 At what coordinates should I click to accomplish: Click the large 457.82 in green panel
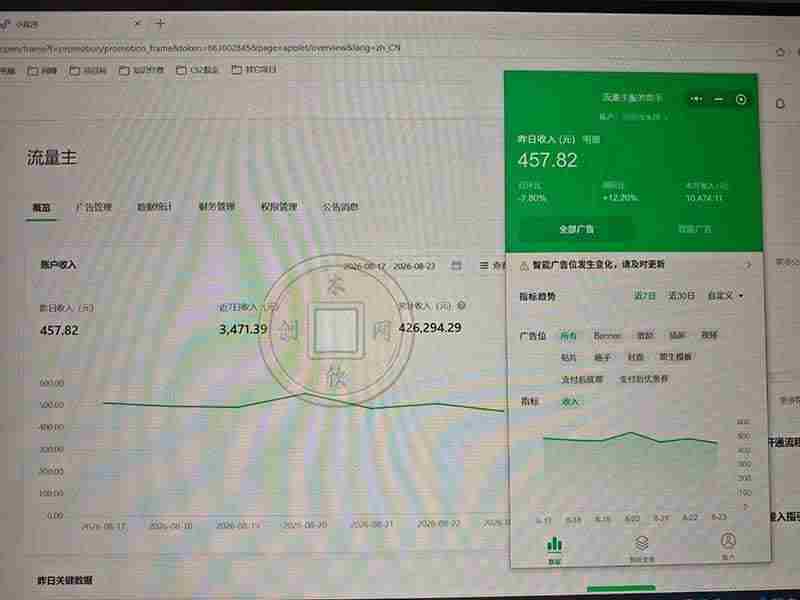547,160
